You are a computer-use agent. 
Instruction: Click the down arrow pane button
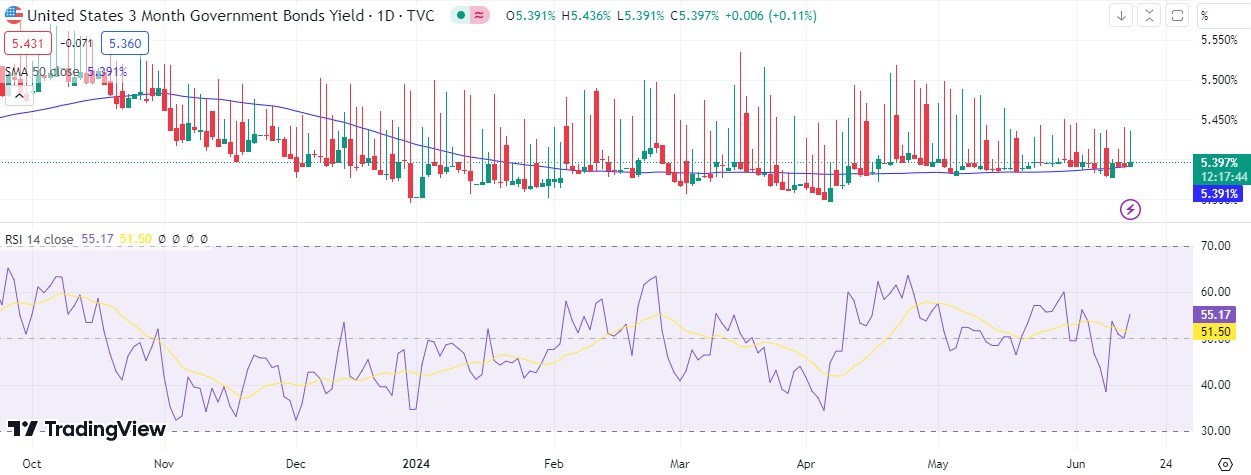click(1121, 15)
